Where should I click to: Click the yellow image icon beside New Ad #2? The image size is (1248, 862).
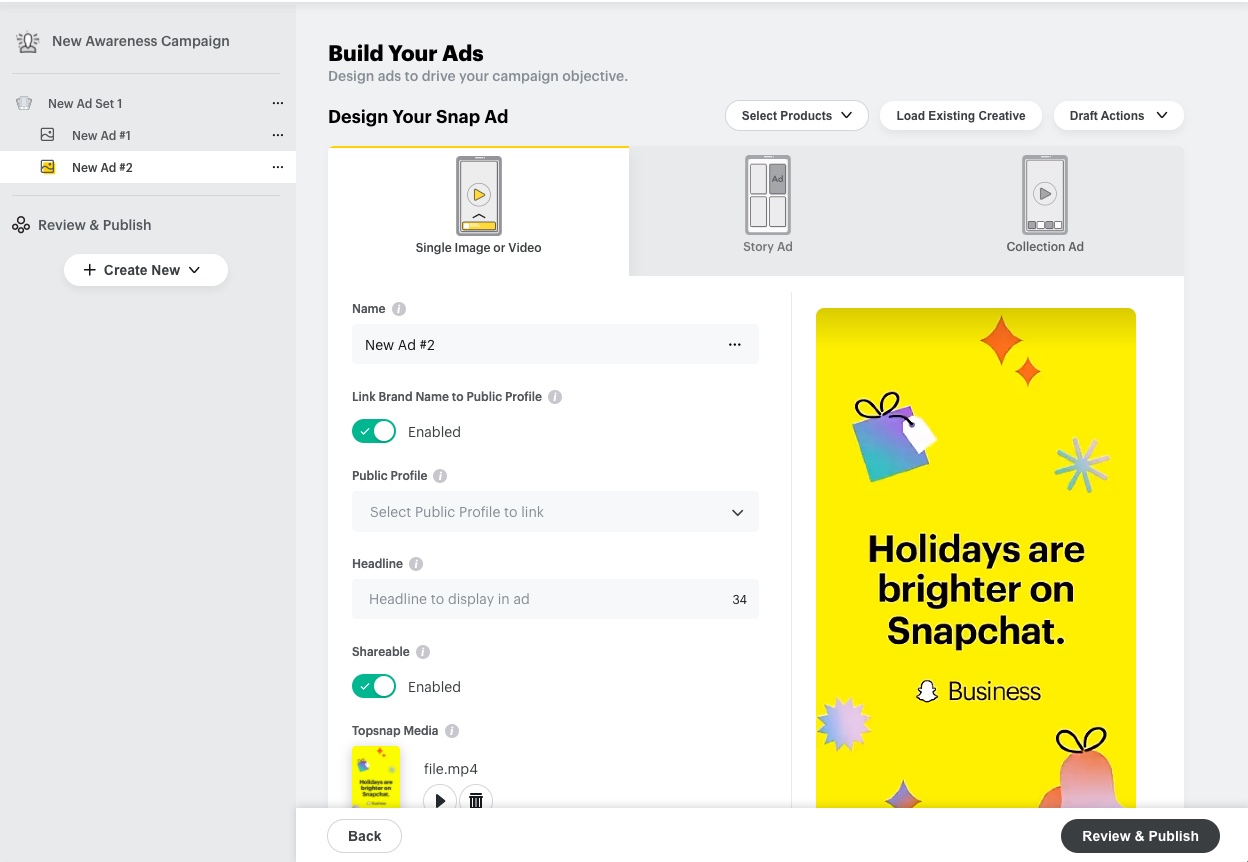[48, 167]
